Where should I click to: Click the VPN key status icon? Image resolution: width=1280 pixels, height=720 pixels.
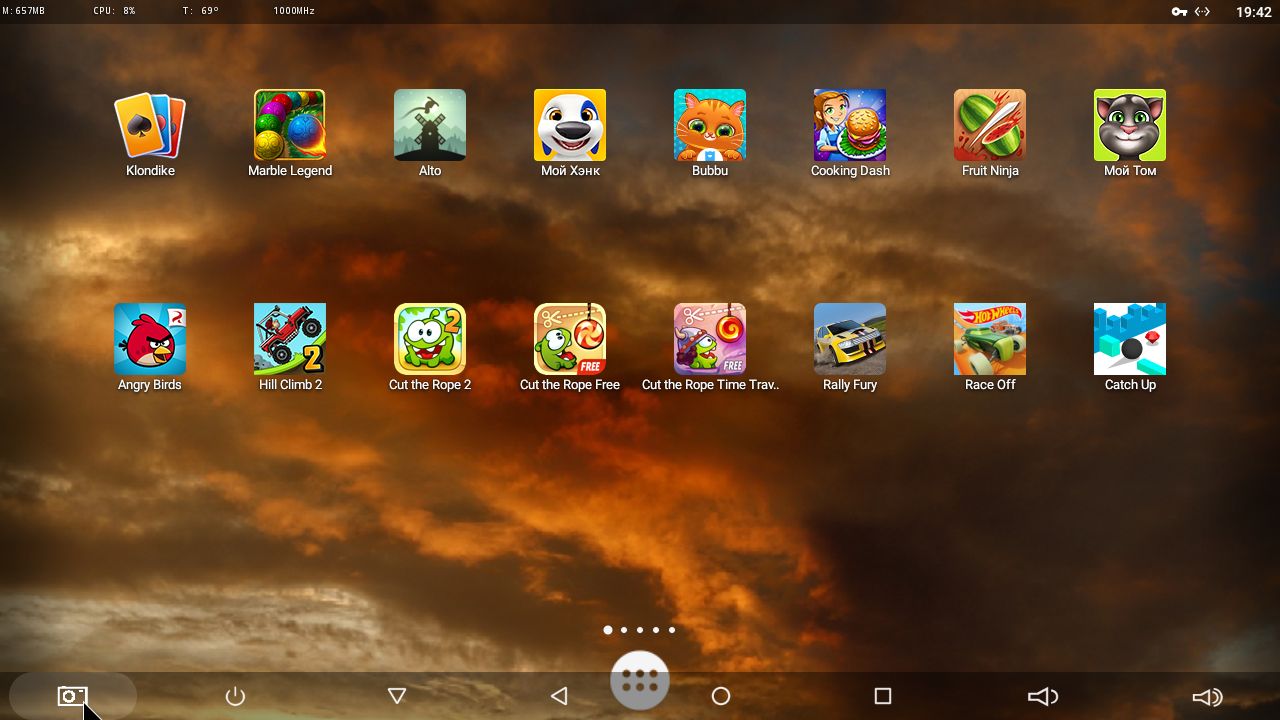(x=1180, y=12)
